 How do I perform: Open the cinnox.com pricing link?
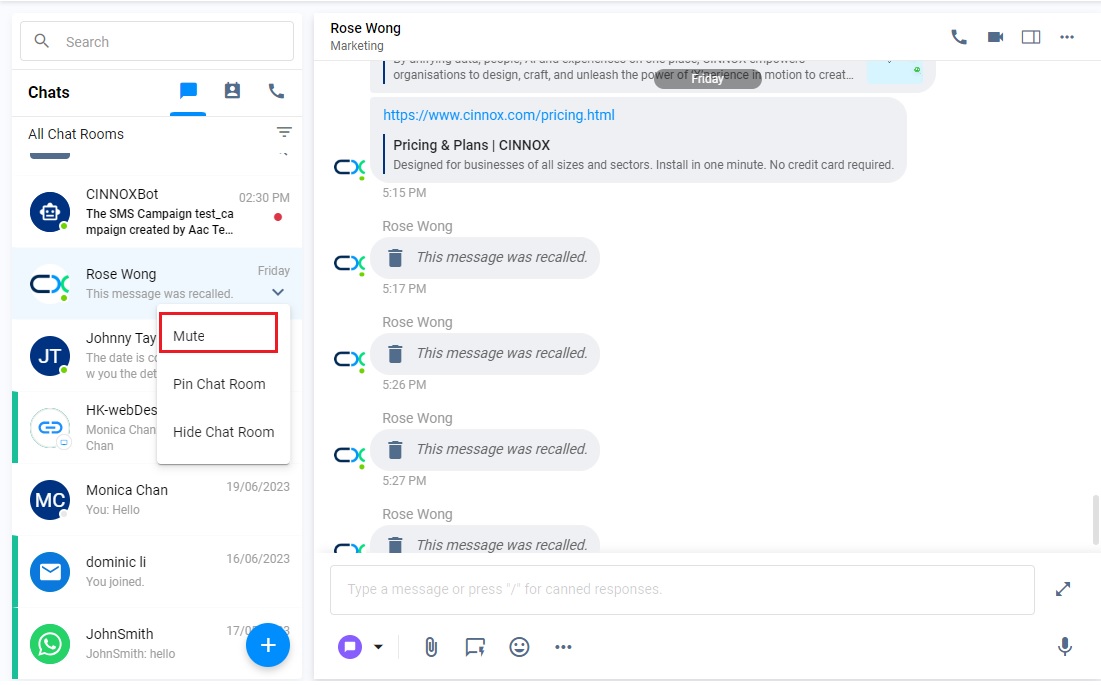[x=499, y=115]
